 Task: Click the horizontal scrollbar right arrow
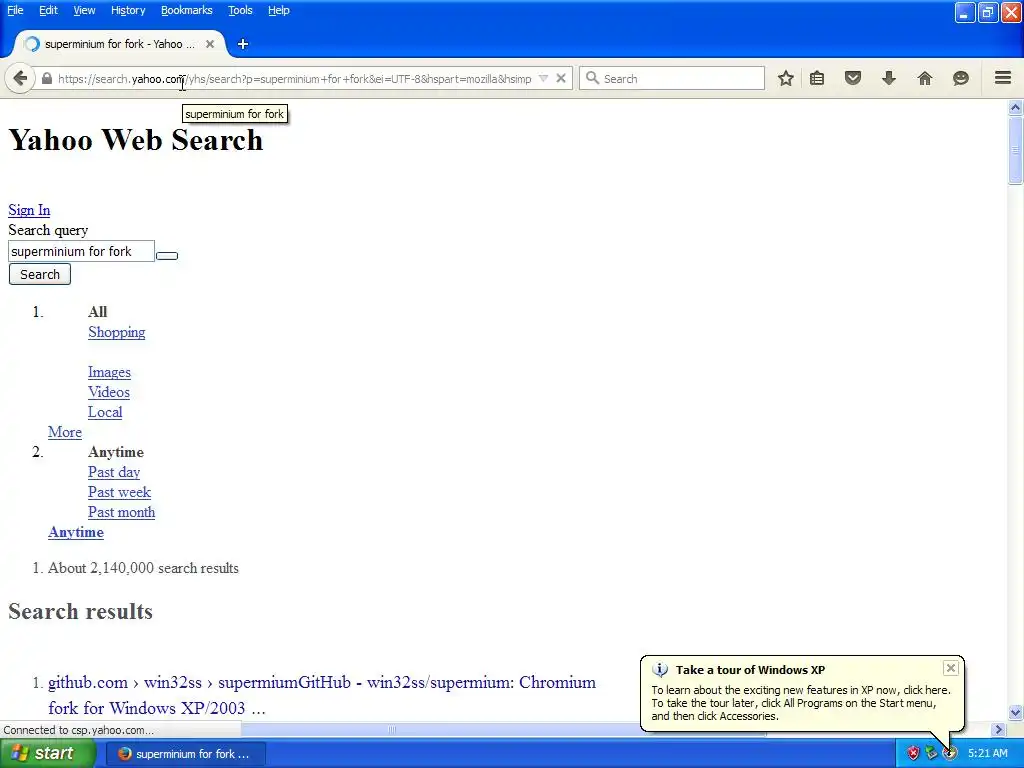[998, 729]
